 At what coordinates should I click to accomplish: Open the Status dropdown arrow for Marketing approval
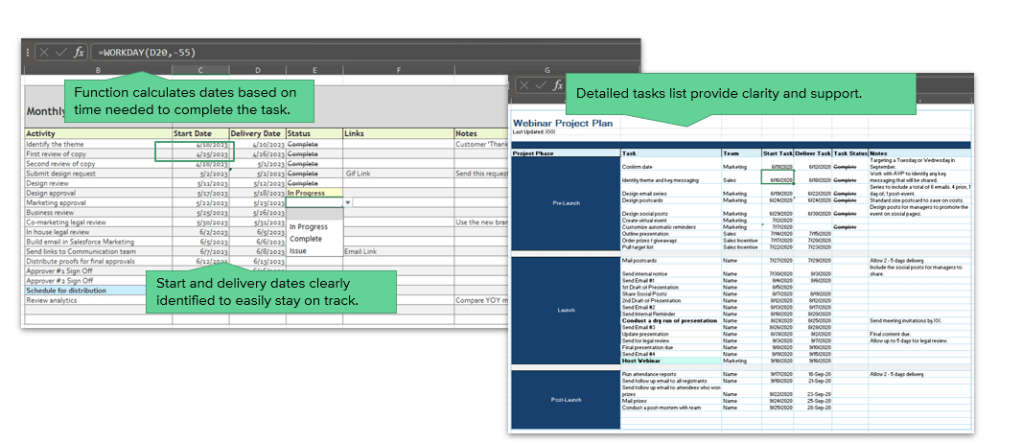point(347,202)
